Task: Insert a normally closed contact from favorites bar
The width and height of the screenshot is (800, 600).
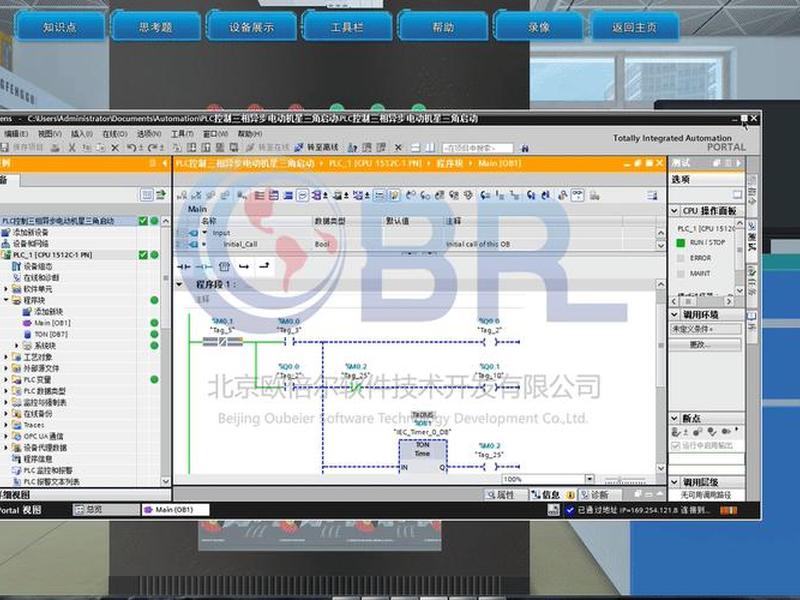Action: [204, 267]
